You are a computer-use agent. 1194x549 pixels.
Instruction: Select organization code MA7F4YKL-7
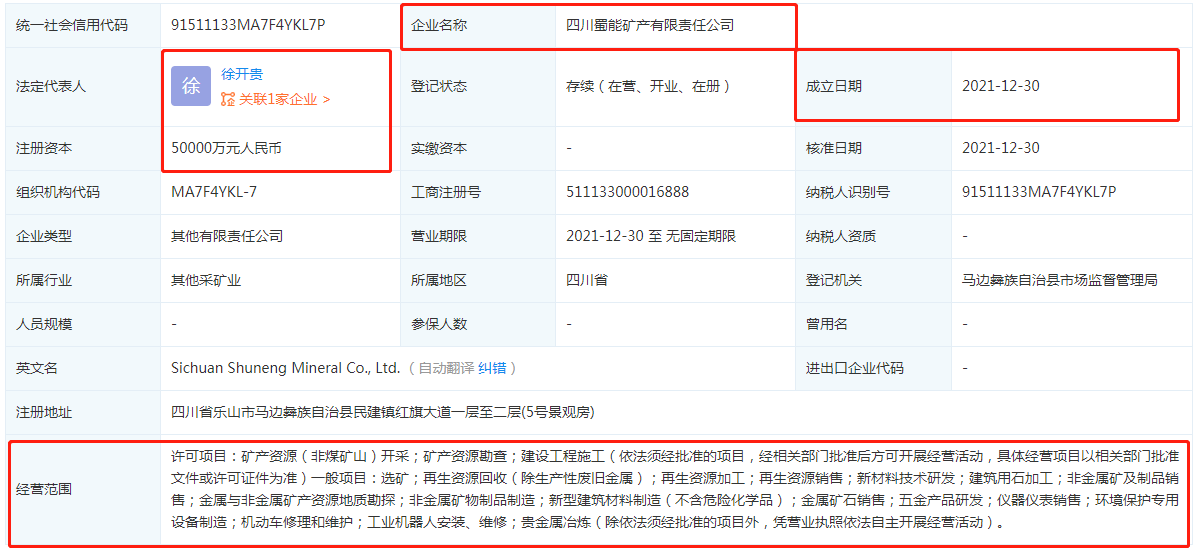tap(214, 192)
